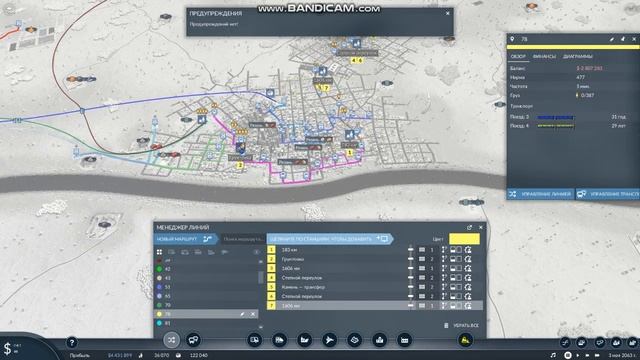Image resolution: width=640 pixels, height=360 pixels.
Task: Activate the yellow bulldozer tool
Action: pyautogui.click(x=465, y=340)
